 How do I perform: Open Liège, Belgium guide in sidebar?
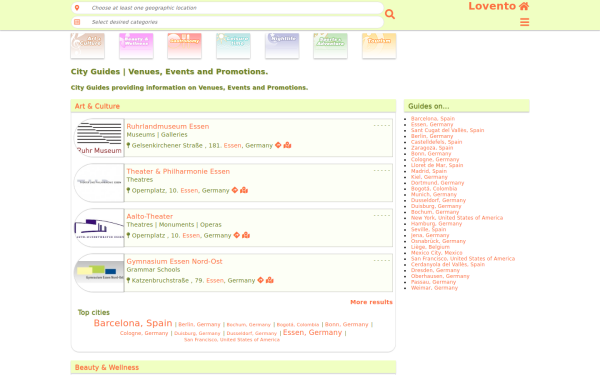tap(430, 247)
